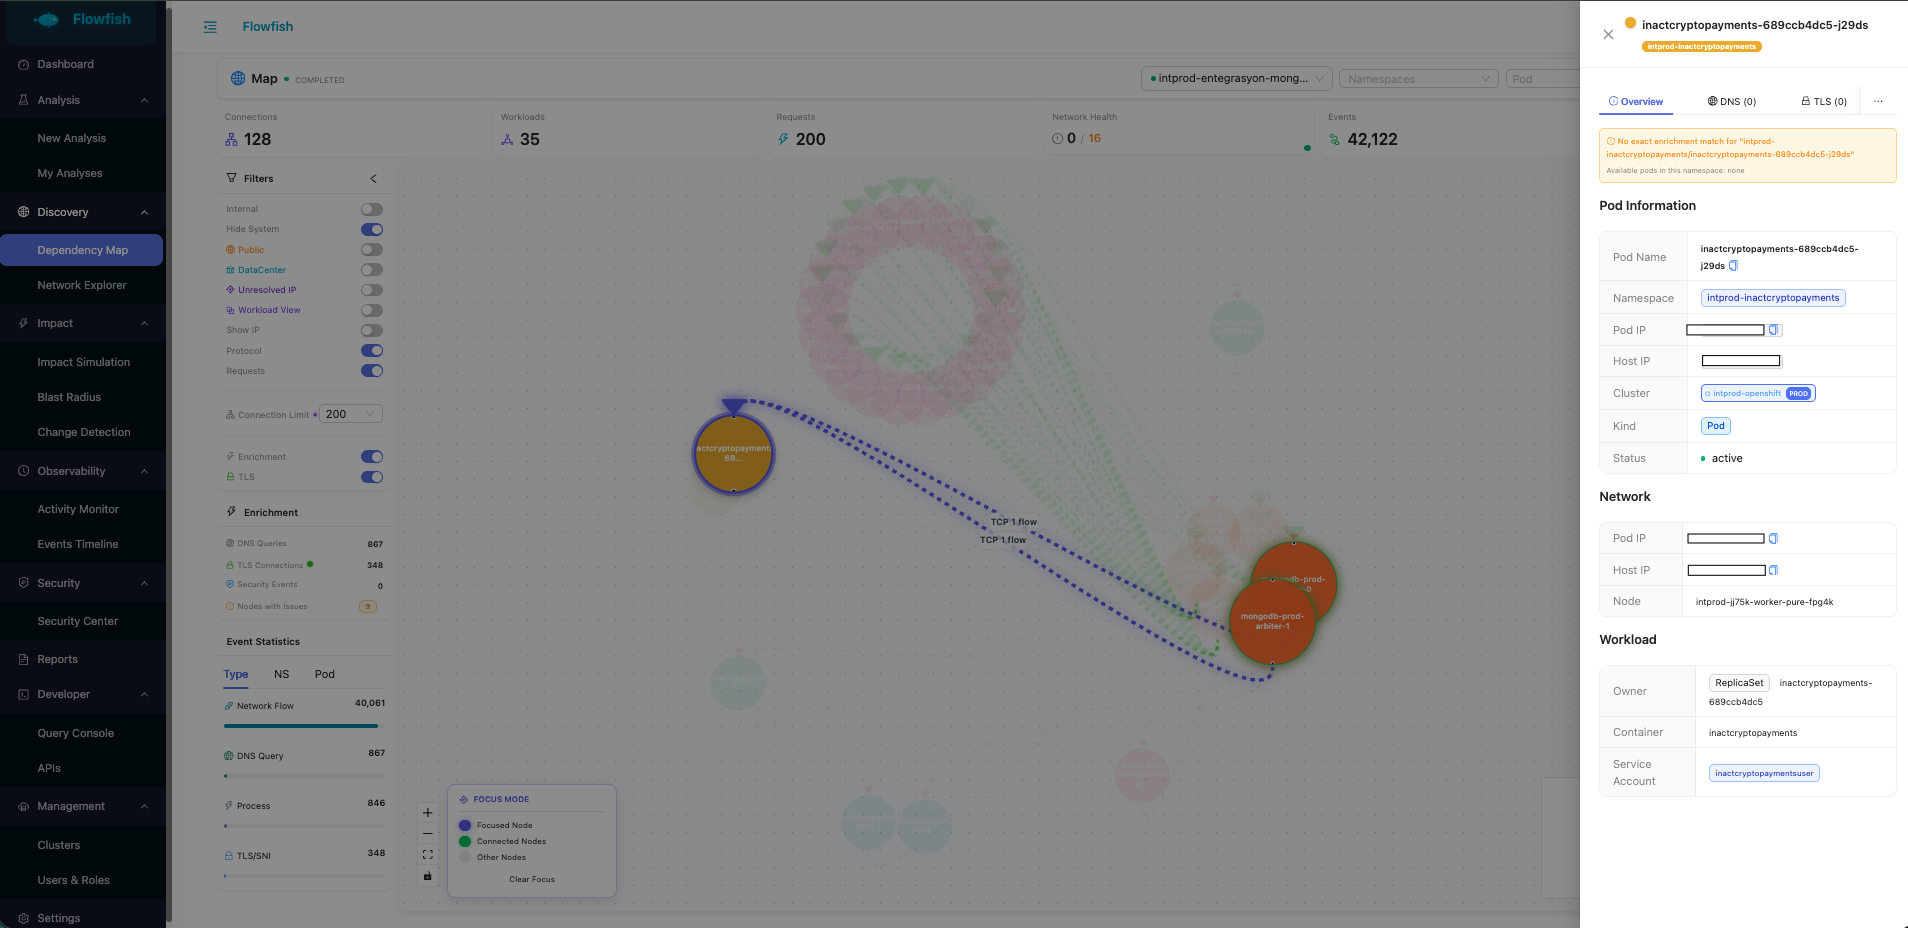The width and height of the screenshot is (1908, 928).
Task: Switch to the Overview tab
Action: 1636,102
